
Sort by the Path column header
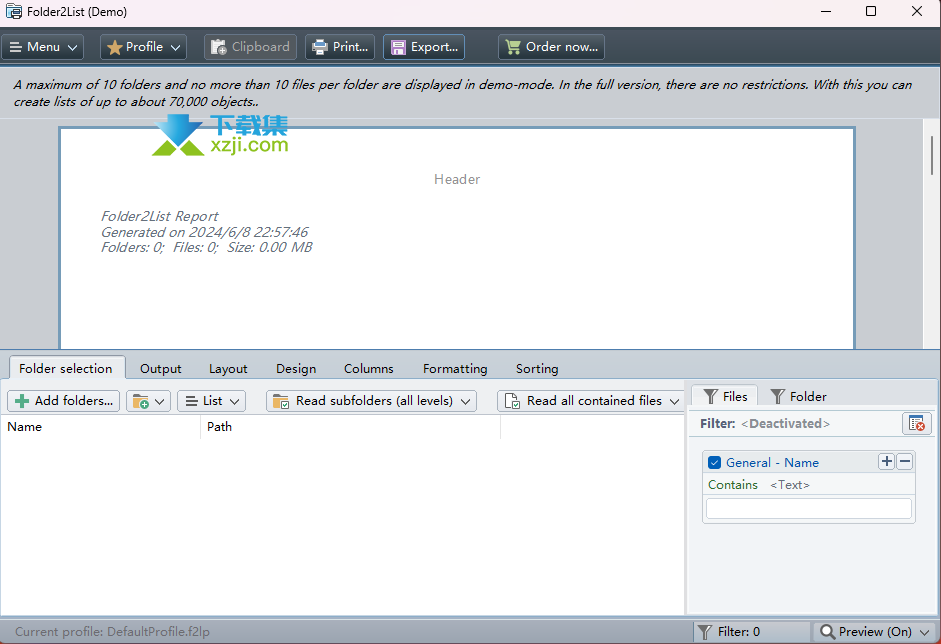click(x=350, y=427)
